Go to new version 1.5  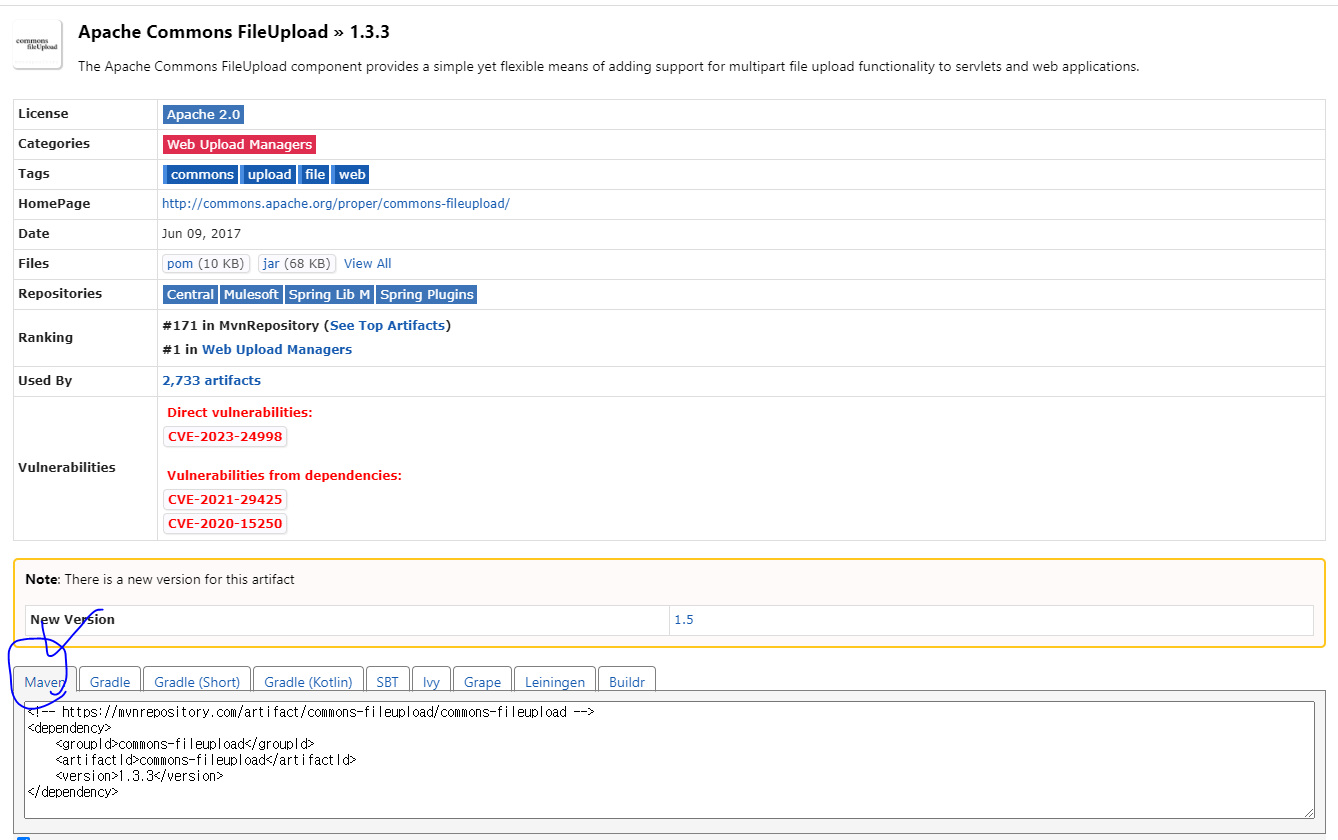click(x=683, y=620)
